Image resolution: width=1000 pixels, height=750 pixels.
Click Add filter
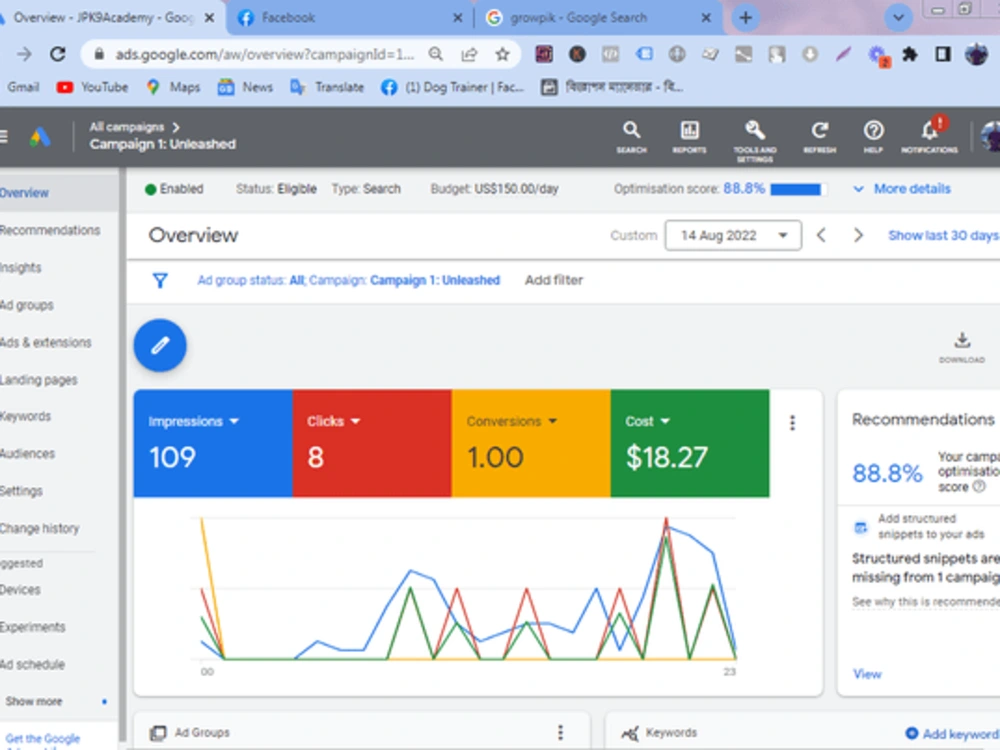pyautogui.click(x=554, y=281)
